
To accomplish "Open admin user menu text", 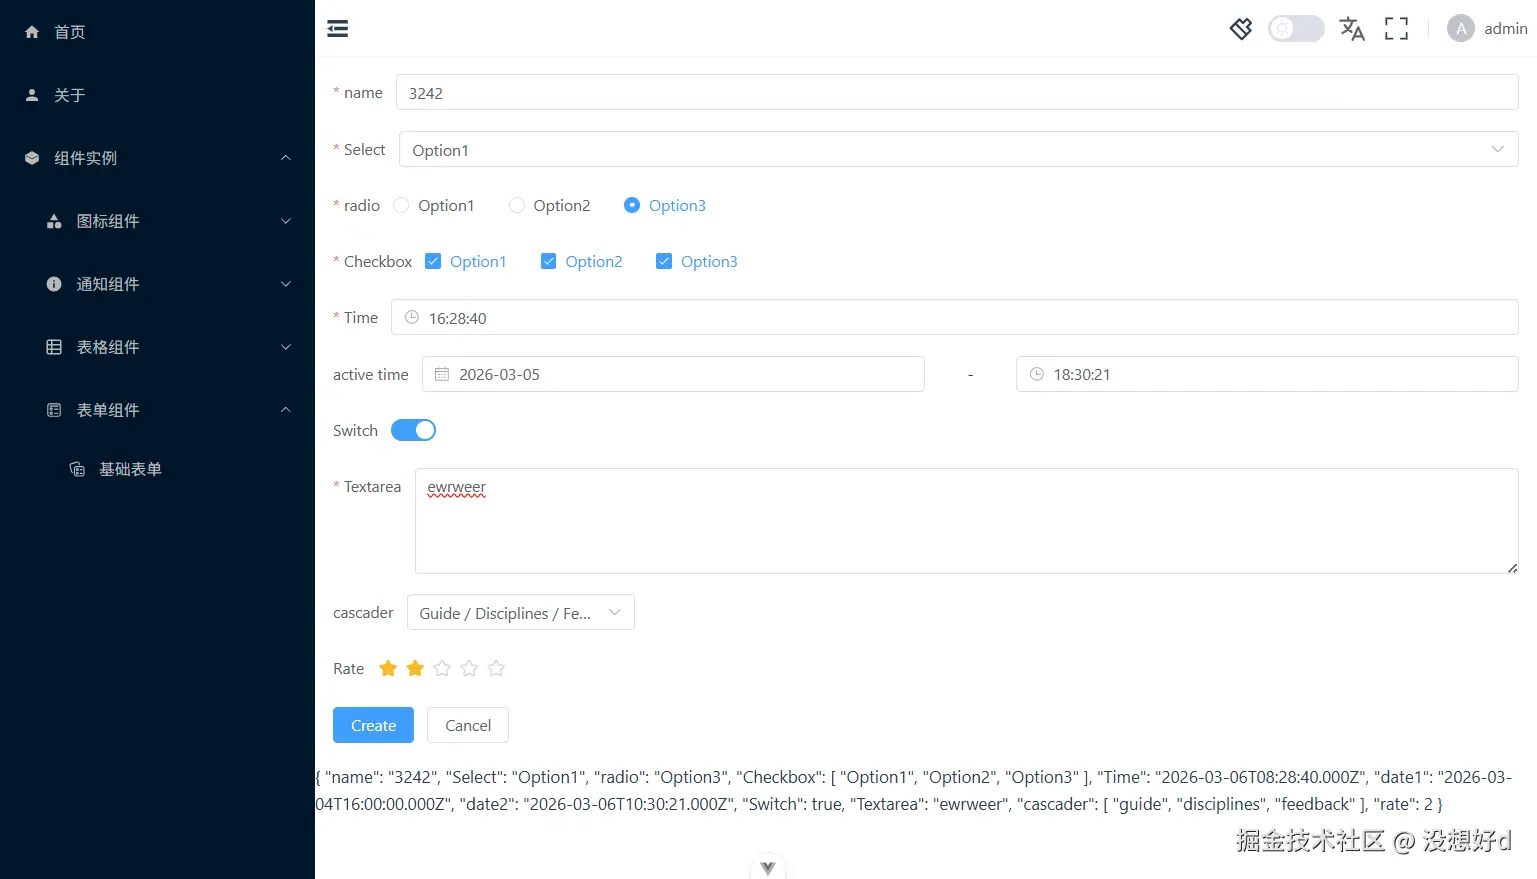I will click(1506, 28).
